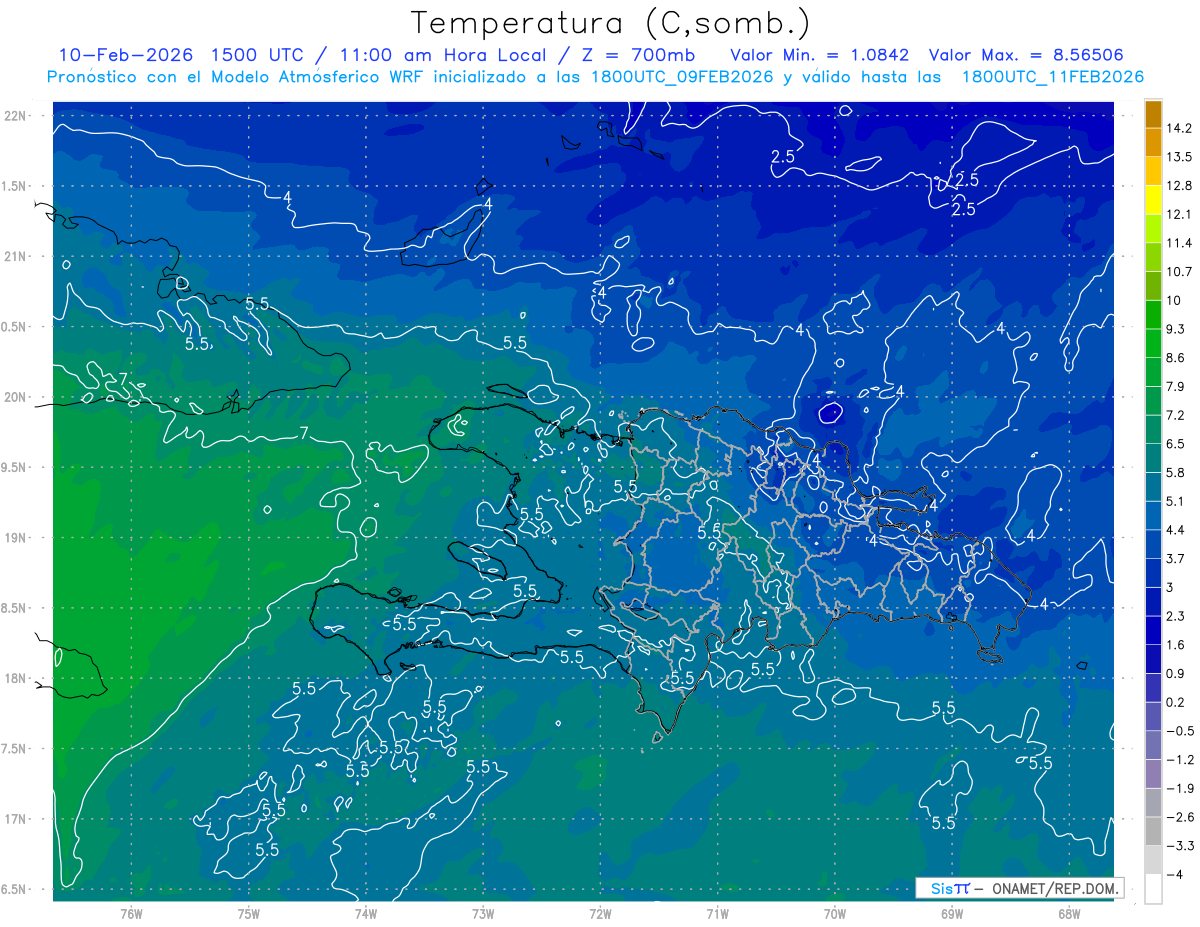Click the 18N latitude axis label
This screenshot has height=927, width=1200.
pyautogui.click(x=16, y=678)
